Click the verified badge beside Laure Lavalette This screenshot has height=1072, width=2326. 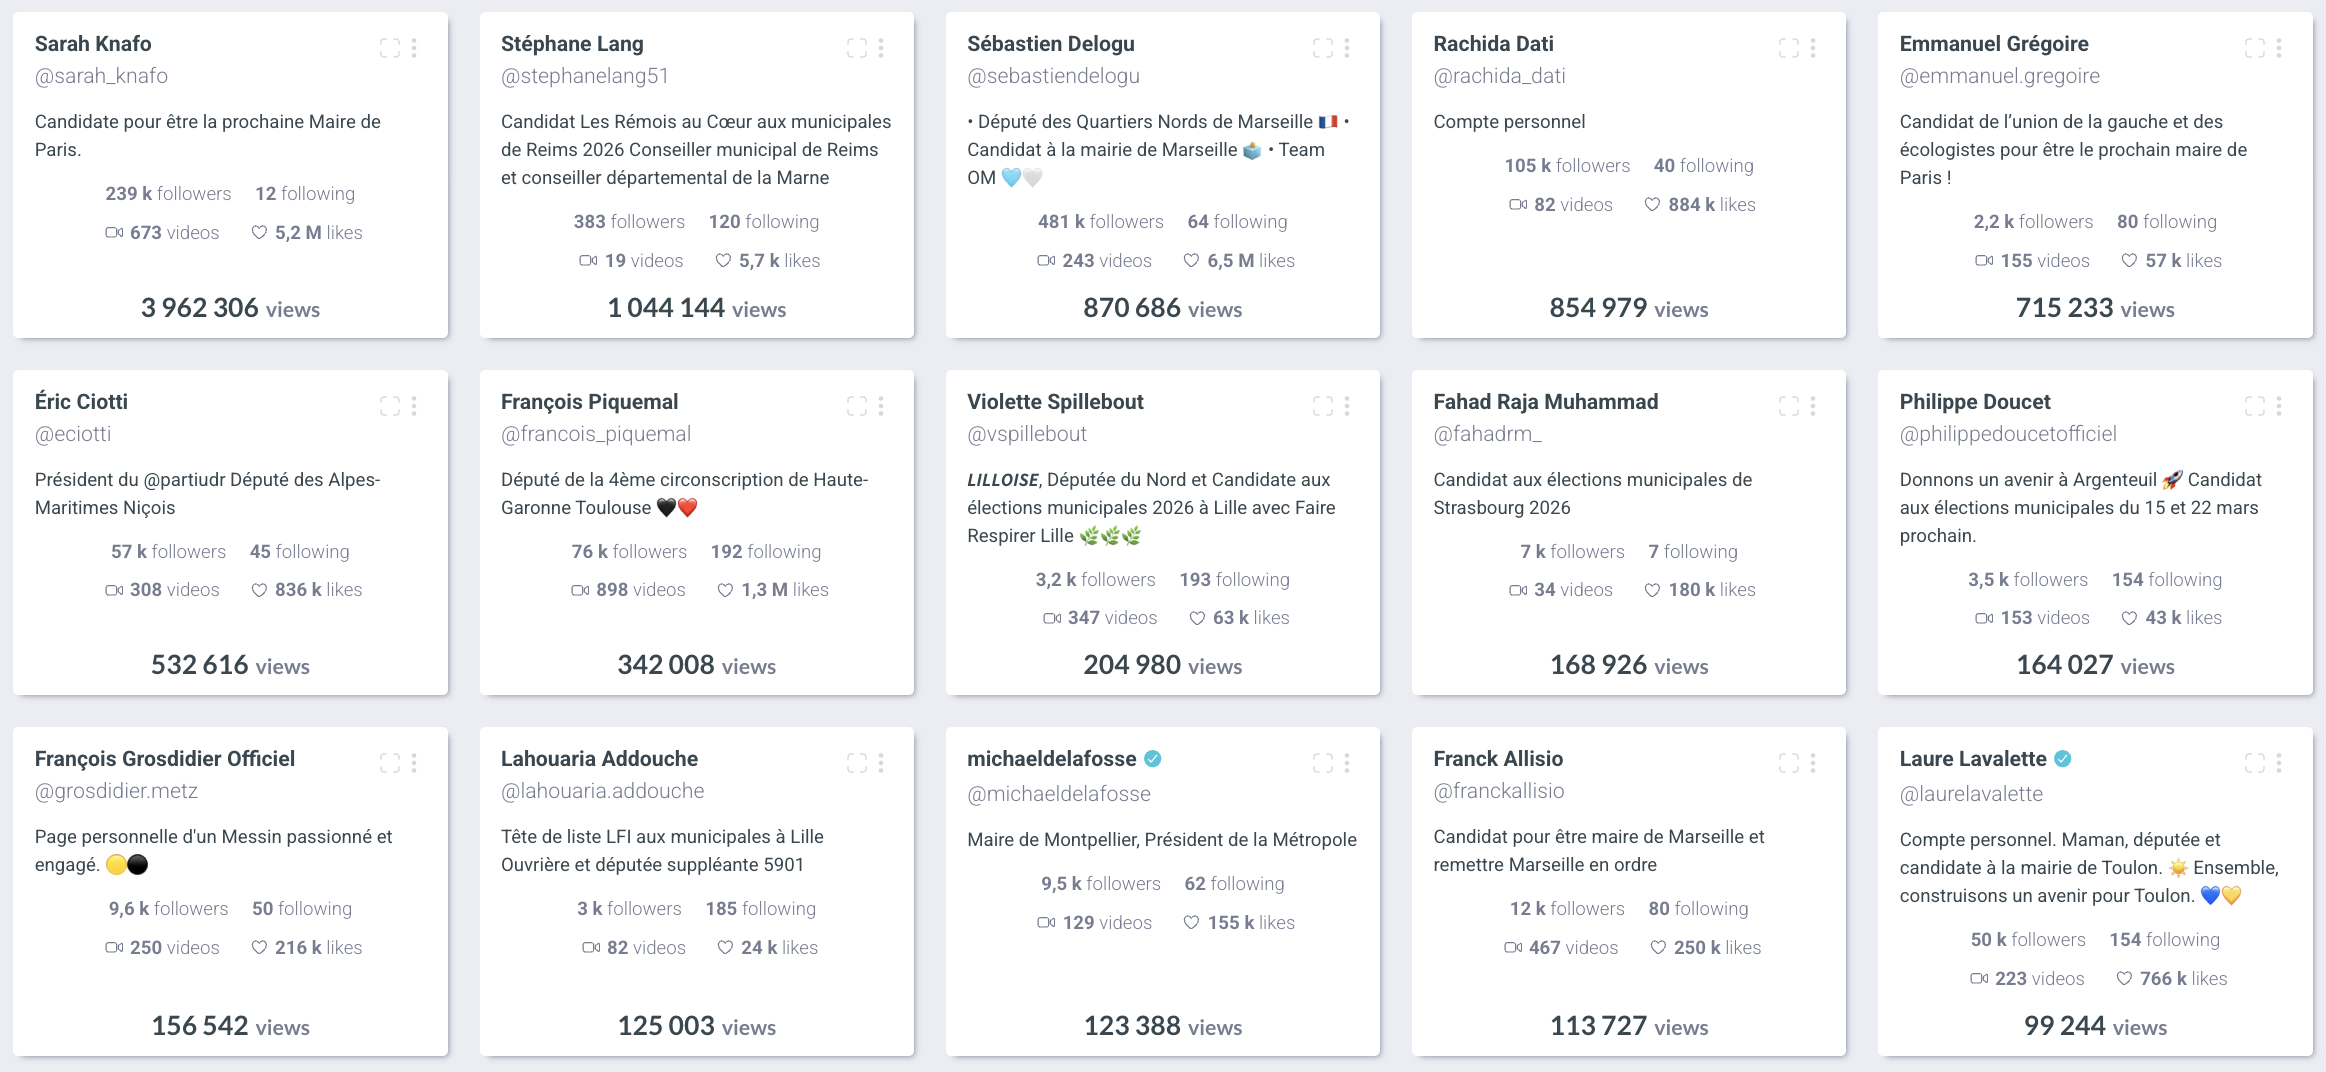pos(2062,759)
